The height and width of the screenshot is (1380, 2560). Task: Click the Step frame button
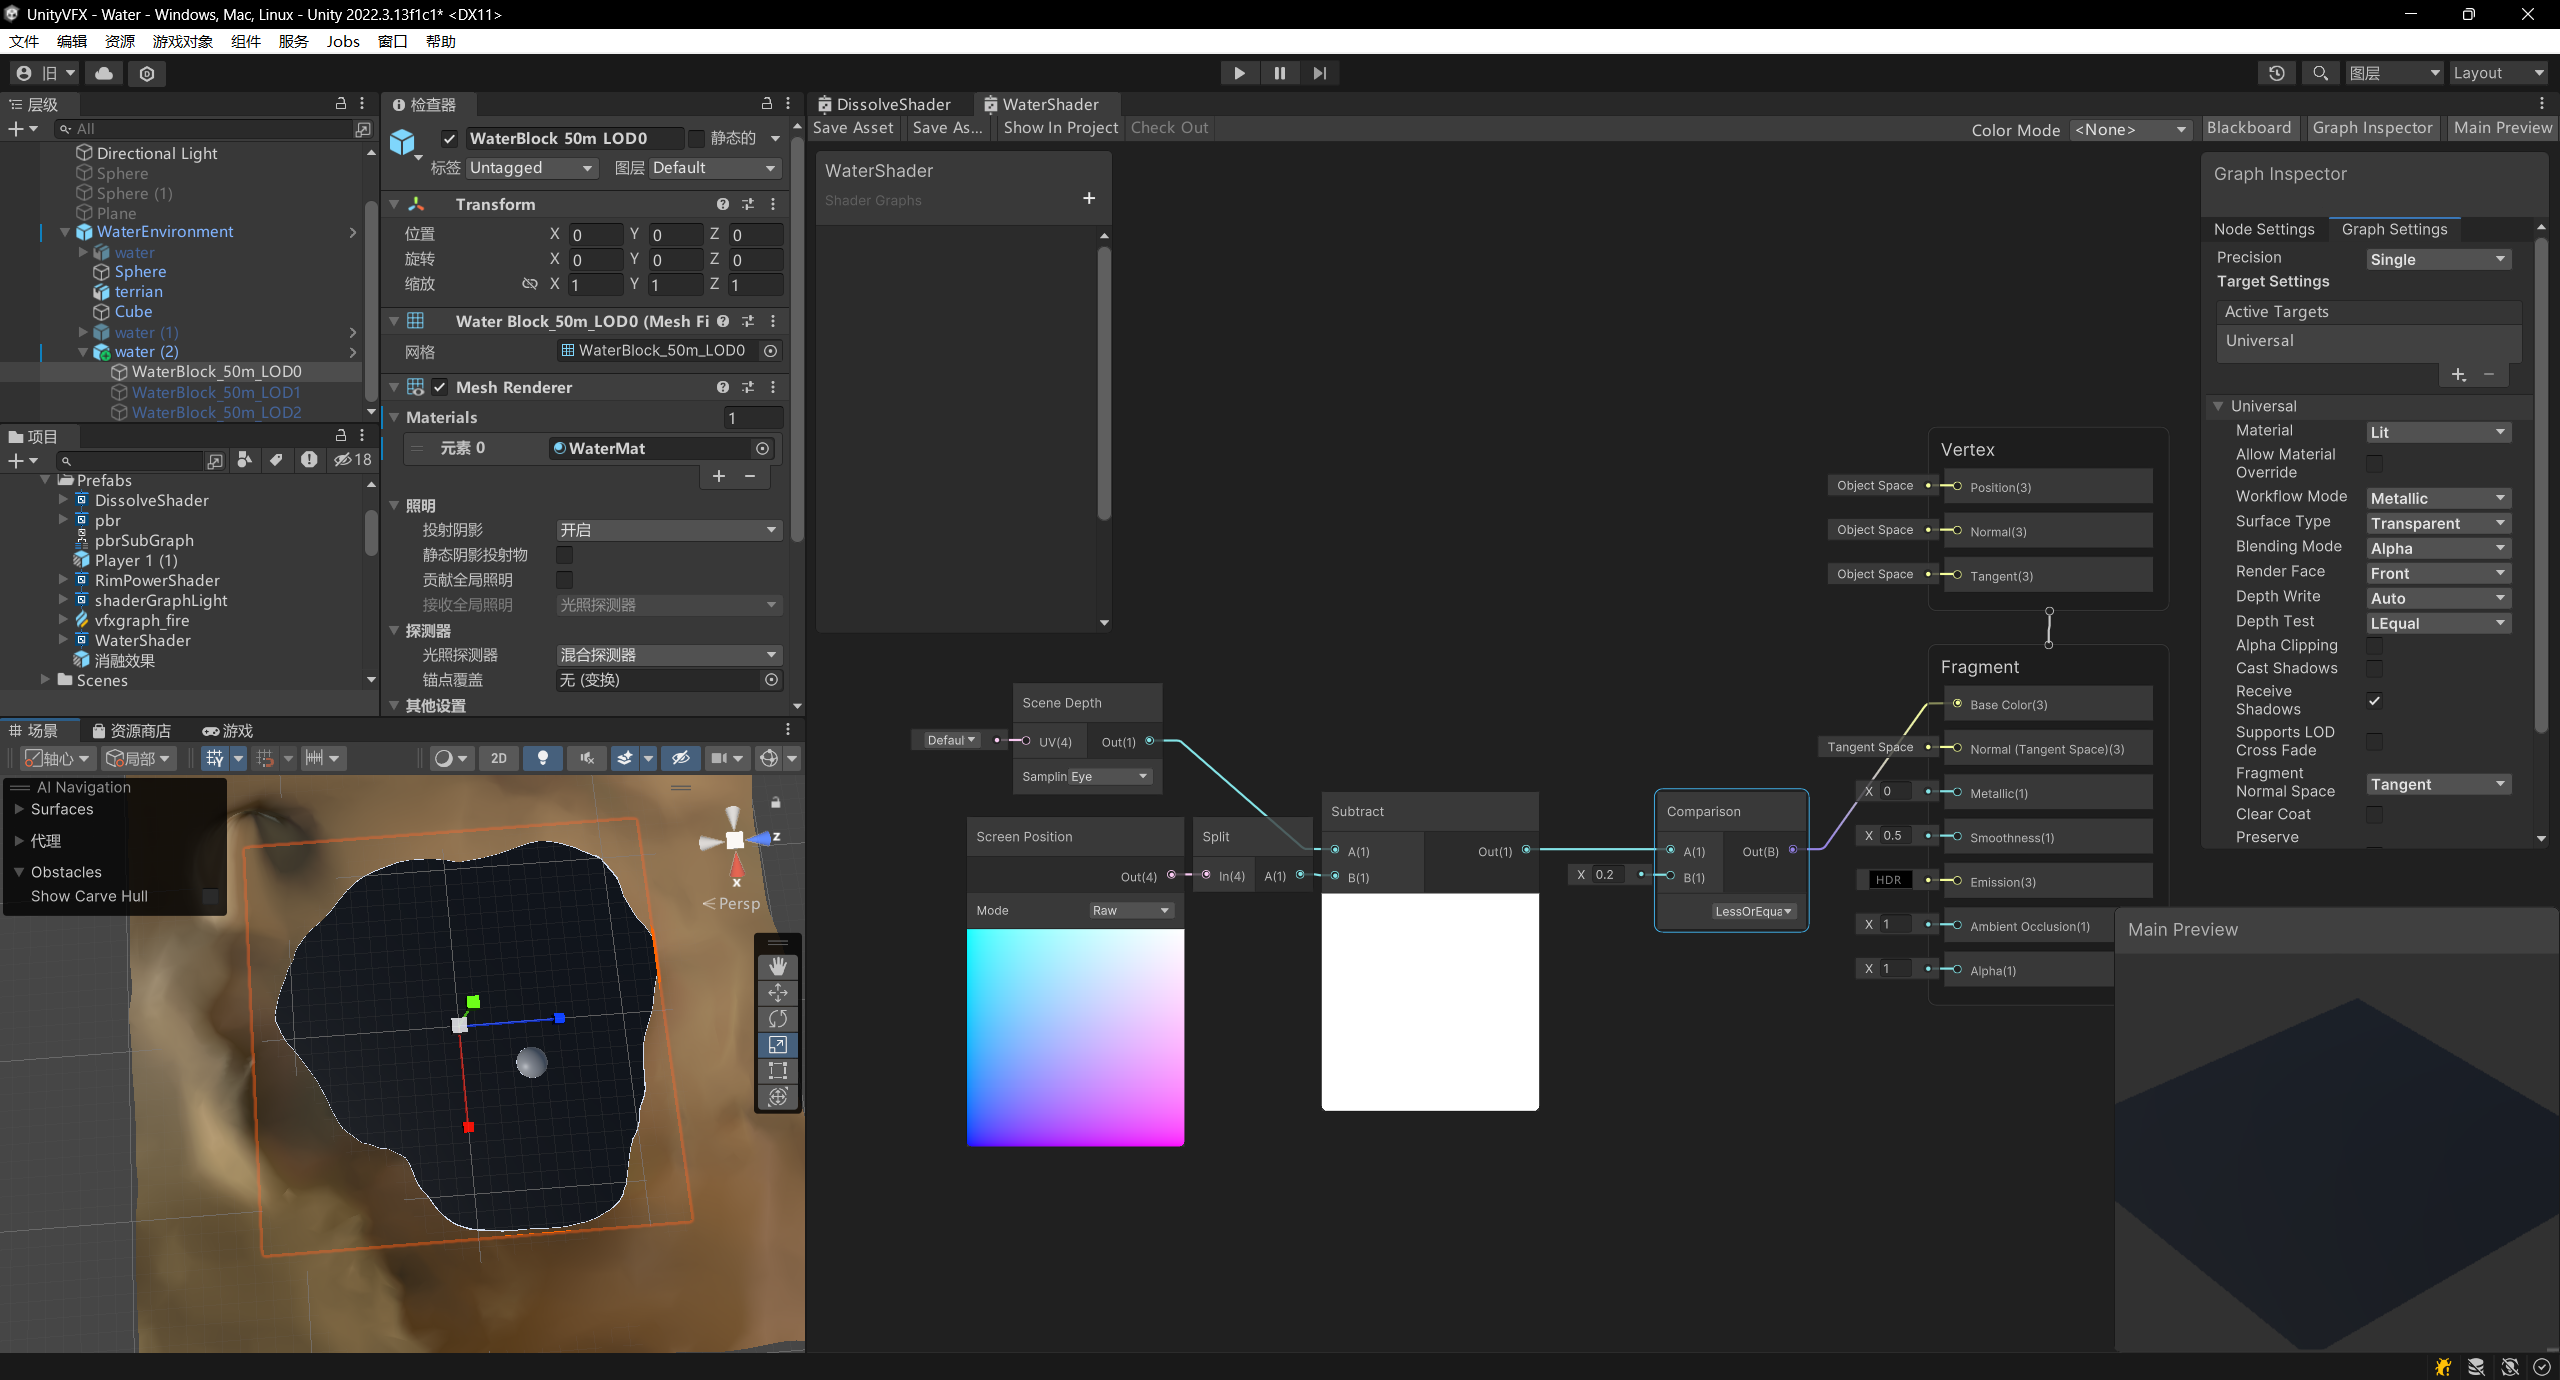[x=1320, y=73]
